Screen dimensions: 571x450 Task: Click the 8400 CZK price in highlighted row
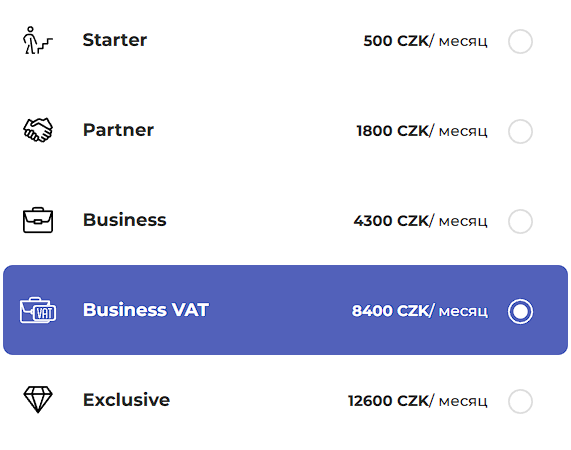(420, 311)
